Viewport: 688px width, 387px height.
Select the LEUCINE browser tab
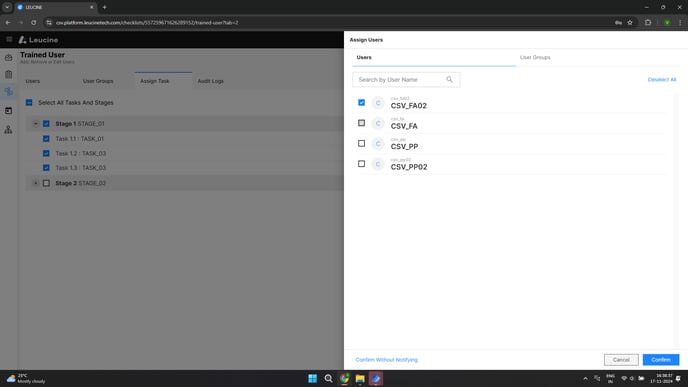(55, 7)
